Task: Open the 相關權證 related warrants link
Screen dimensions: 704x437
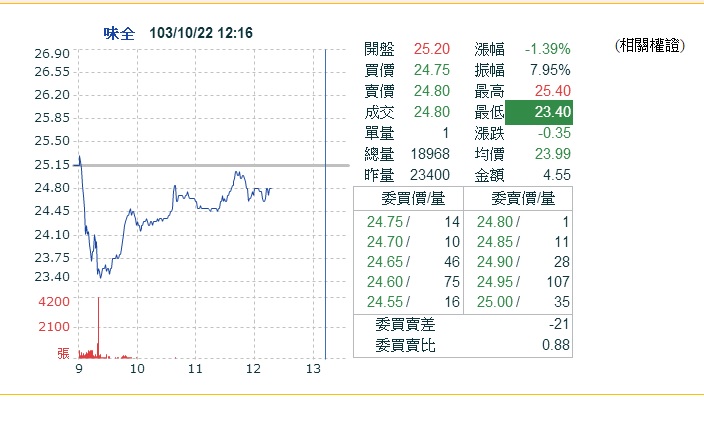Action: tap(650, 45)
